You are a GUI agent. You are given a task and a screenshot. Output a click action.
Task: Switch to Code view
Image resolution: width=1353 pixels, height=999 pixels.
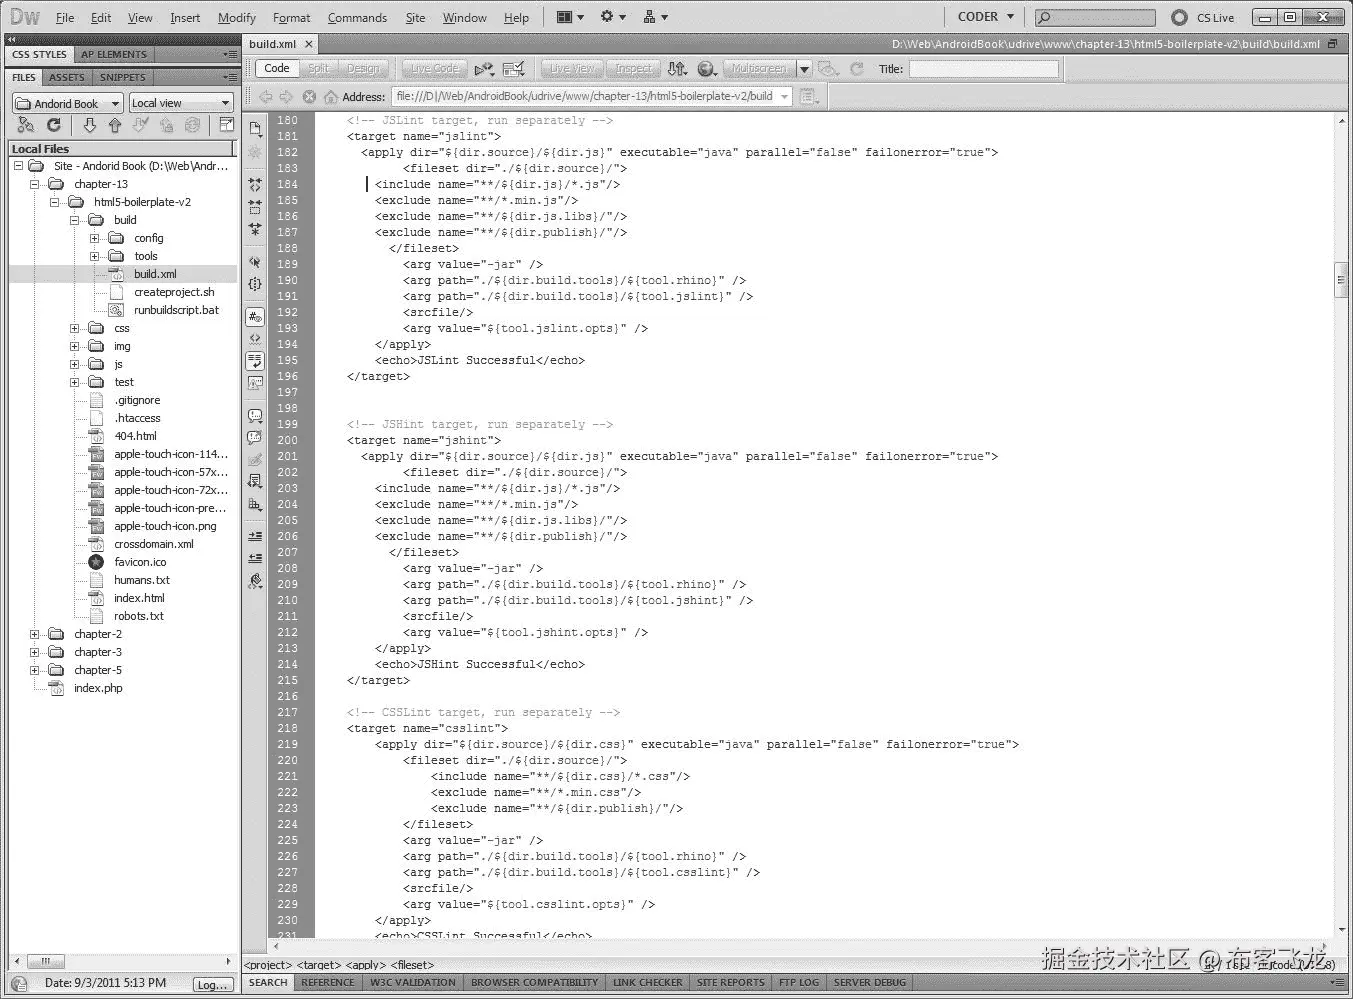[x=277, y=68]
